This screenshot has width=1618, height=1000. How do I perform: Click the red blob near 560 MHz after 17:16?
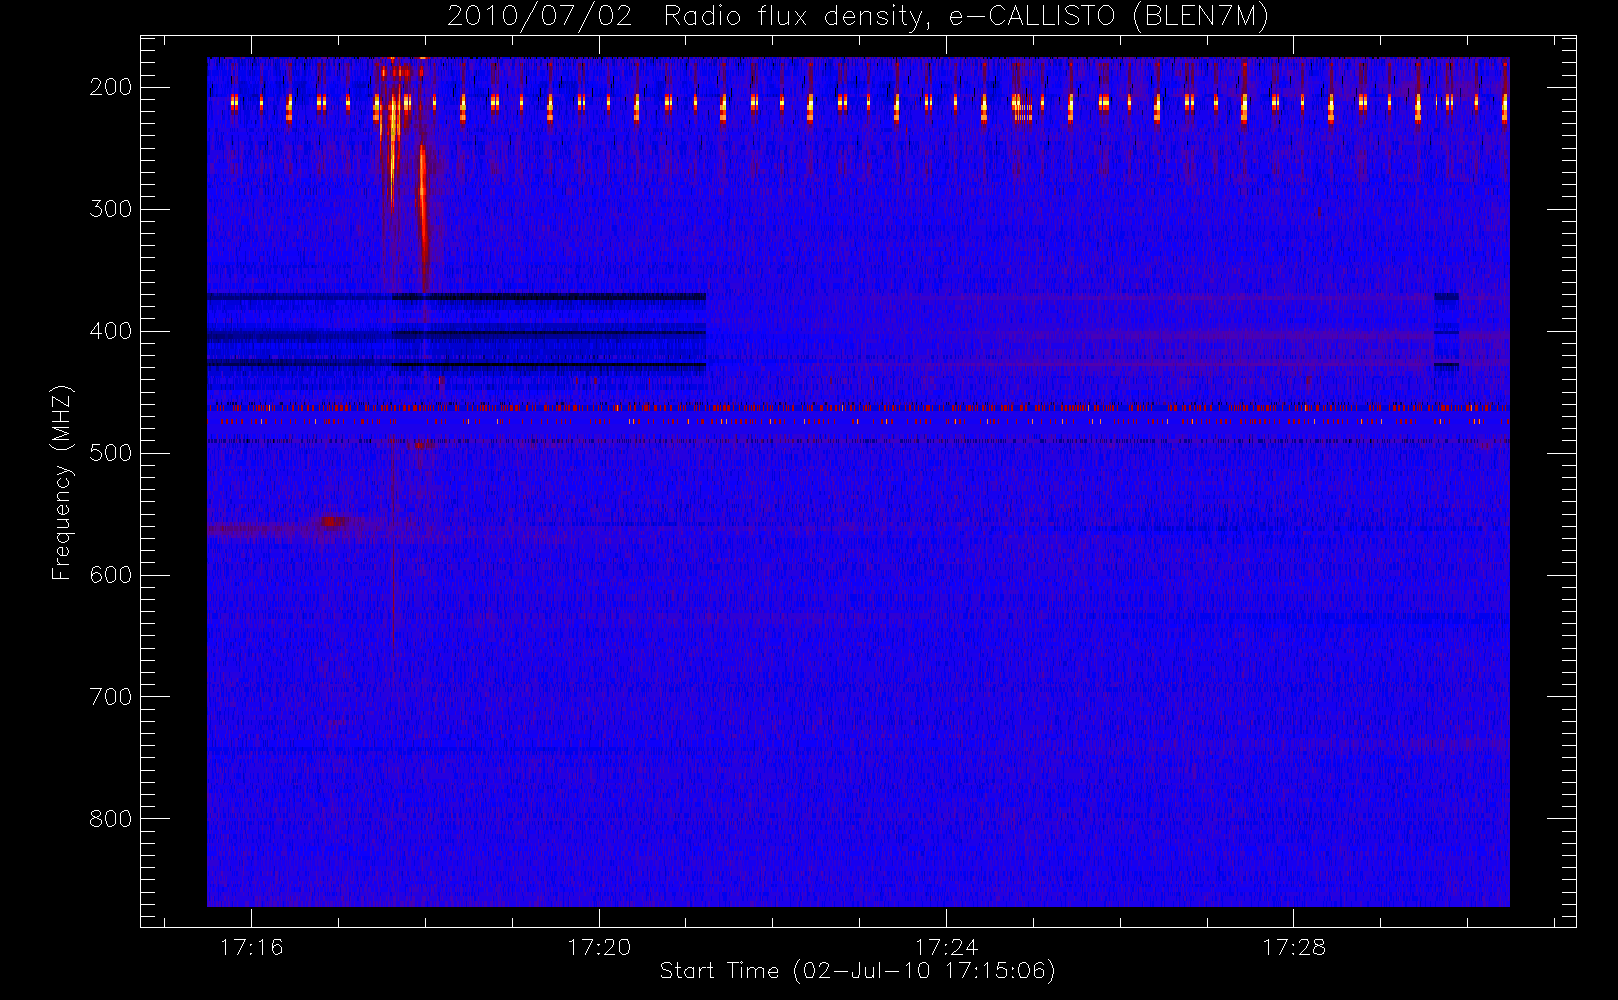click(x=333, y=521)
